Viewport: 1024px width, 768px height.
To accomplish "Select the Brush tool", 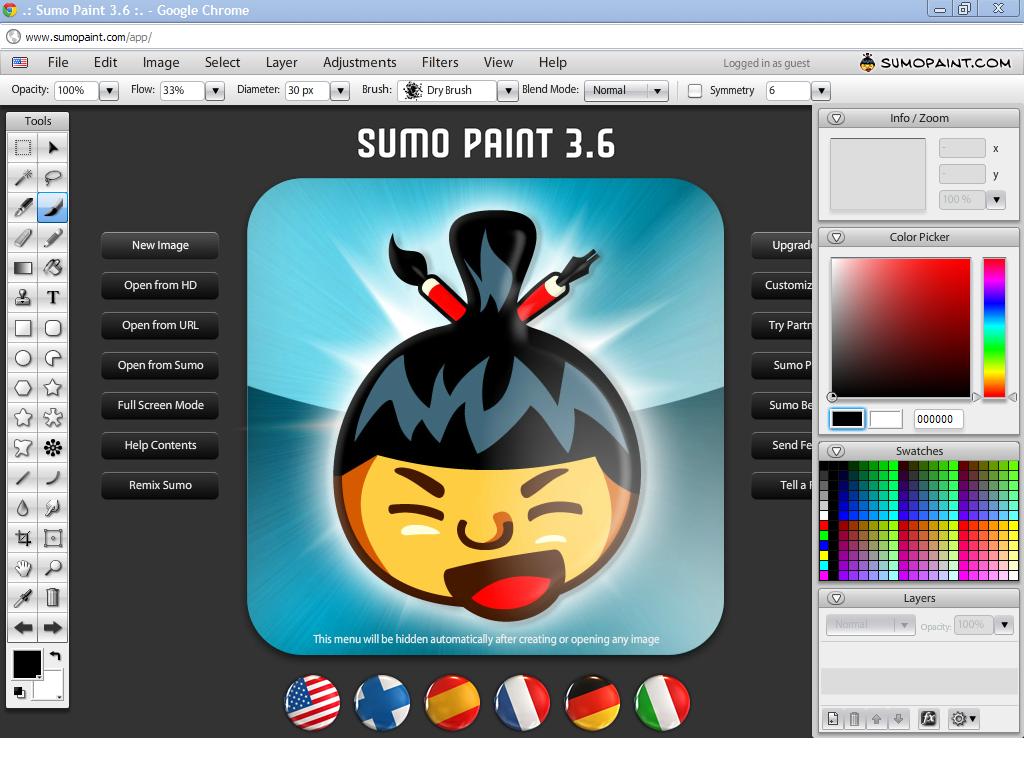I will [x=55, y=207].
